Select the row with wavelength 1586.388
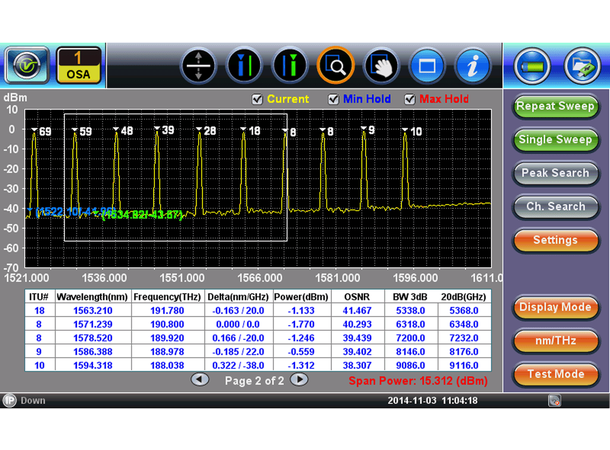This screenshot has width=610, height=450. 258,352
